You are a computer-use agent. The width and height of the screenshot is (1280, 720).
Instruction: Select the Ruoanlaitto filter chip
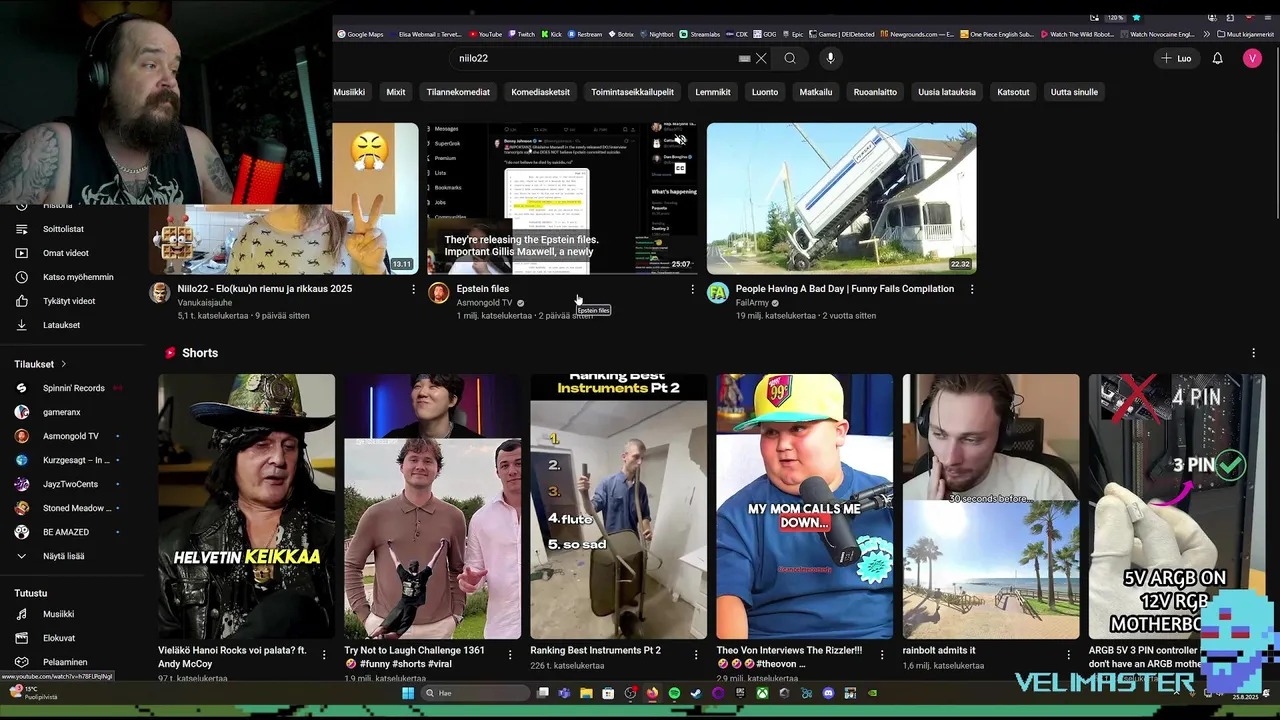pos(875,92)
